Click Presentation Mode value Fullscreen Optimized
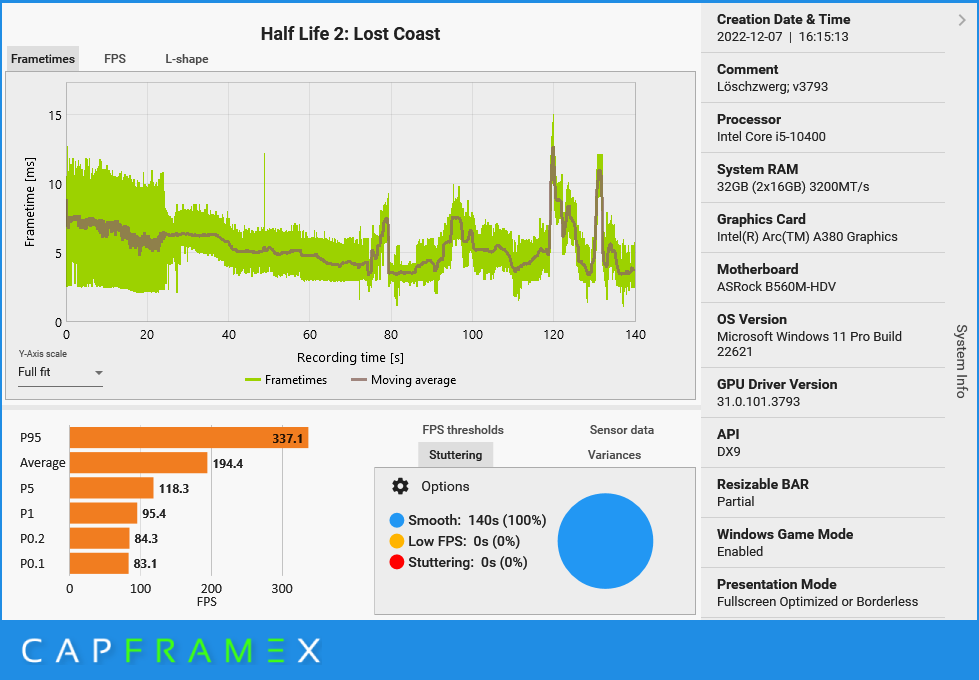 pyautogui.click(x=817, y=601)
